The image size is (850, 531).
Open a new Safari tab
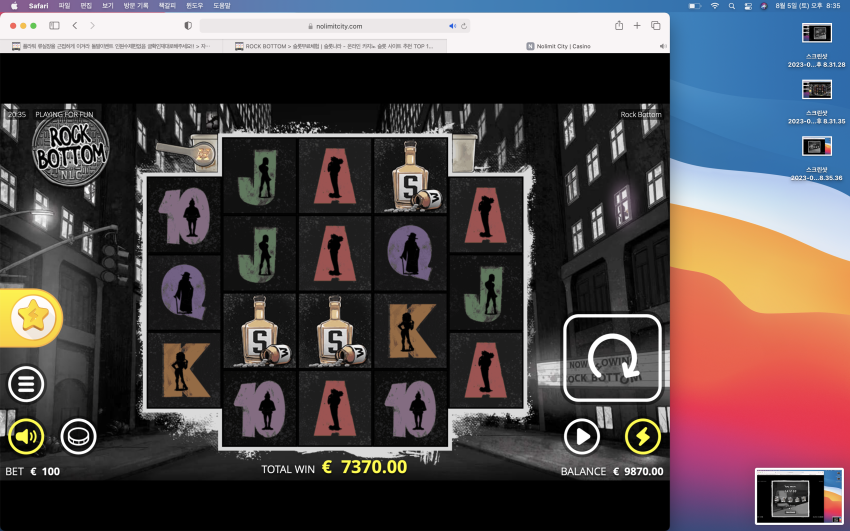tap(637, 25)
